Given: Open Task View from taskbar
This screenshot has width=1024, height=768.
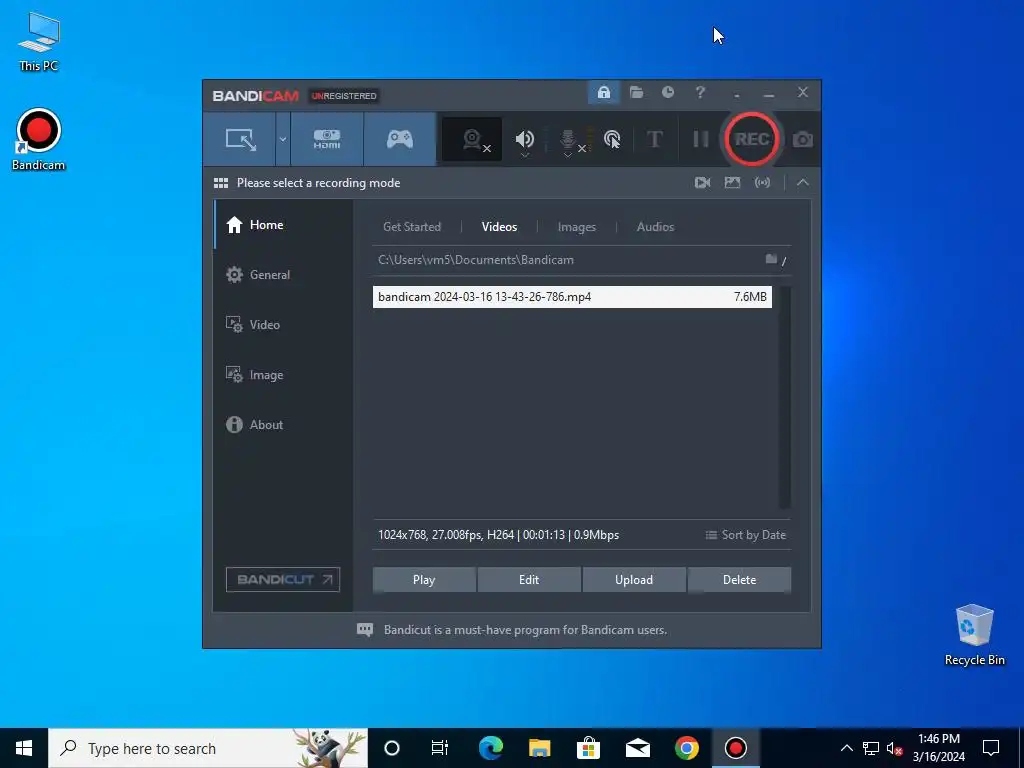Looking at the screenshot, I should coord(440,748).
